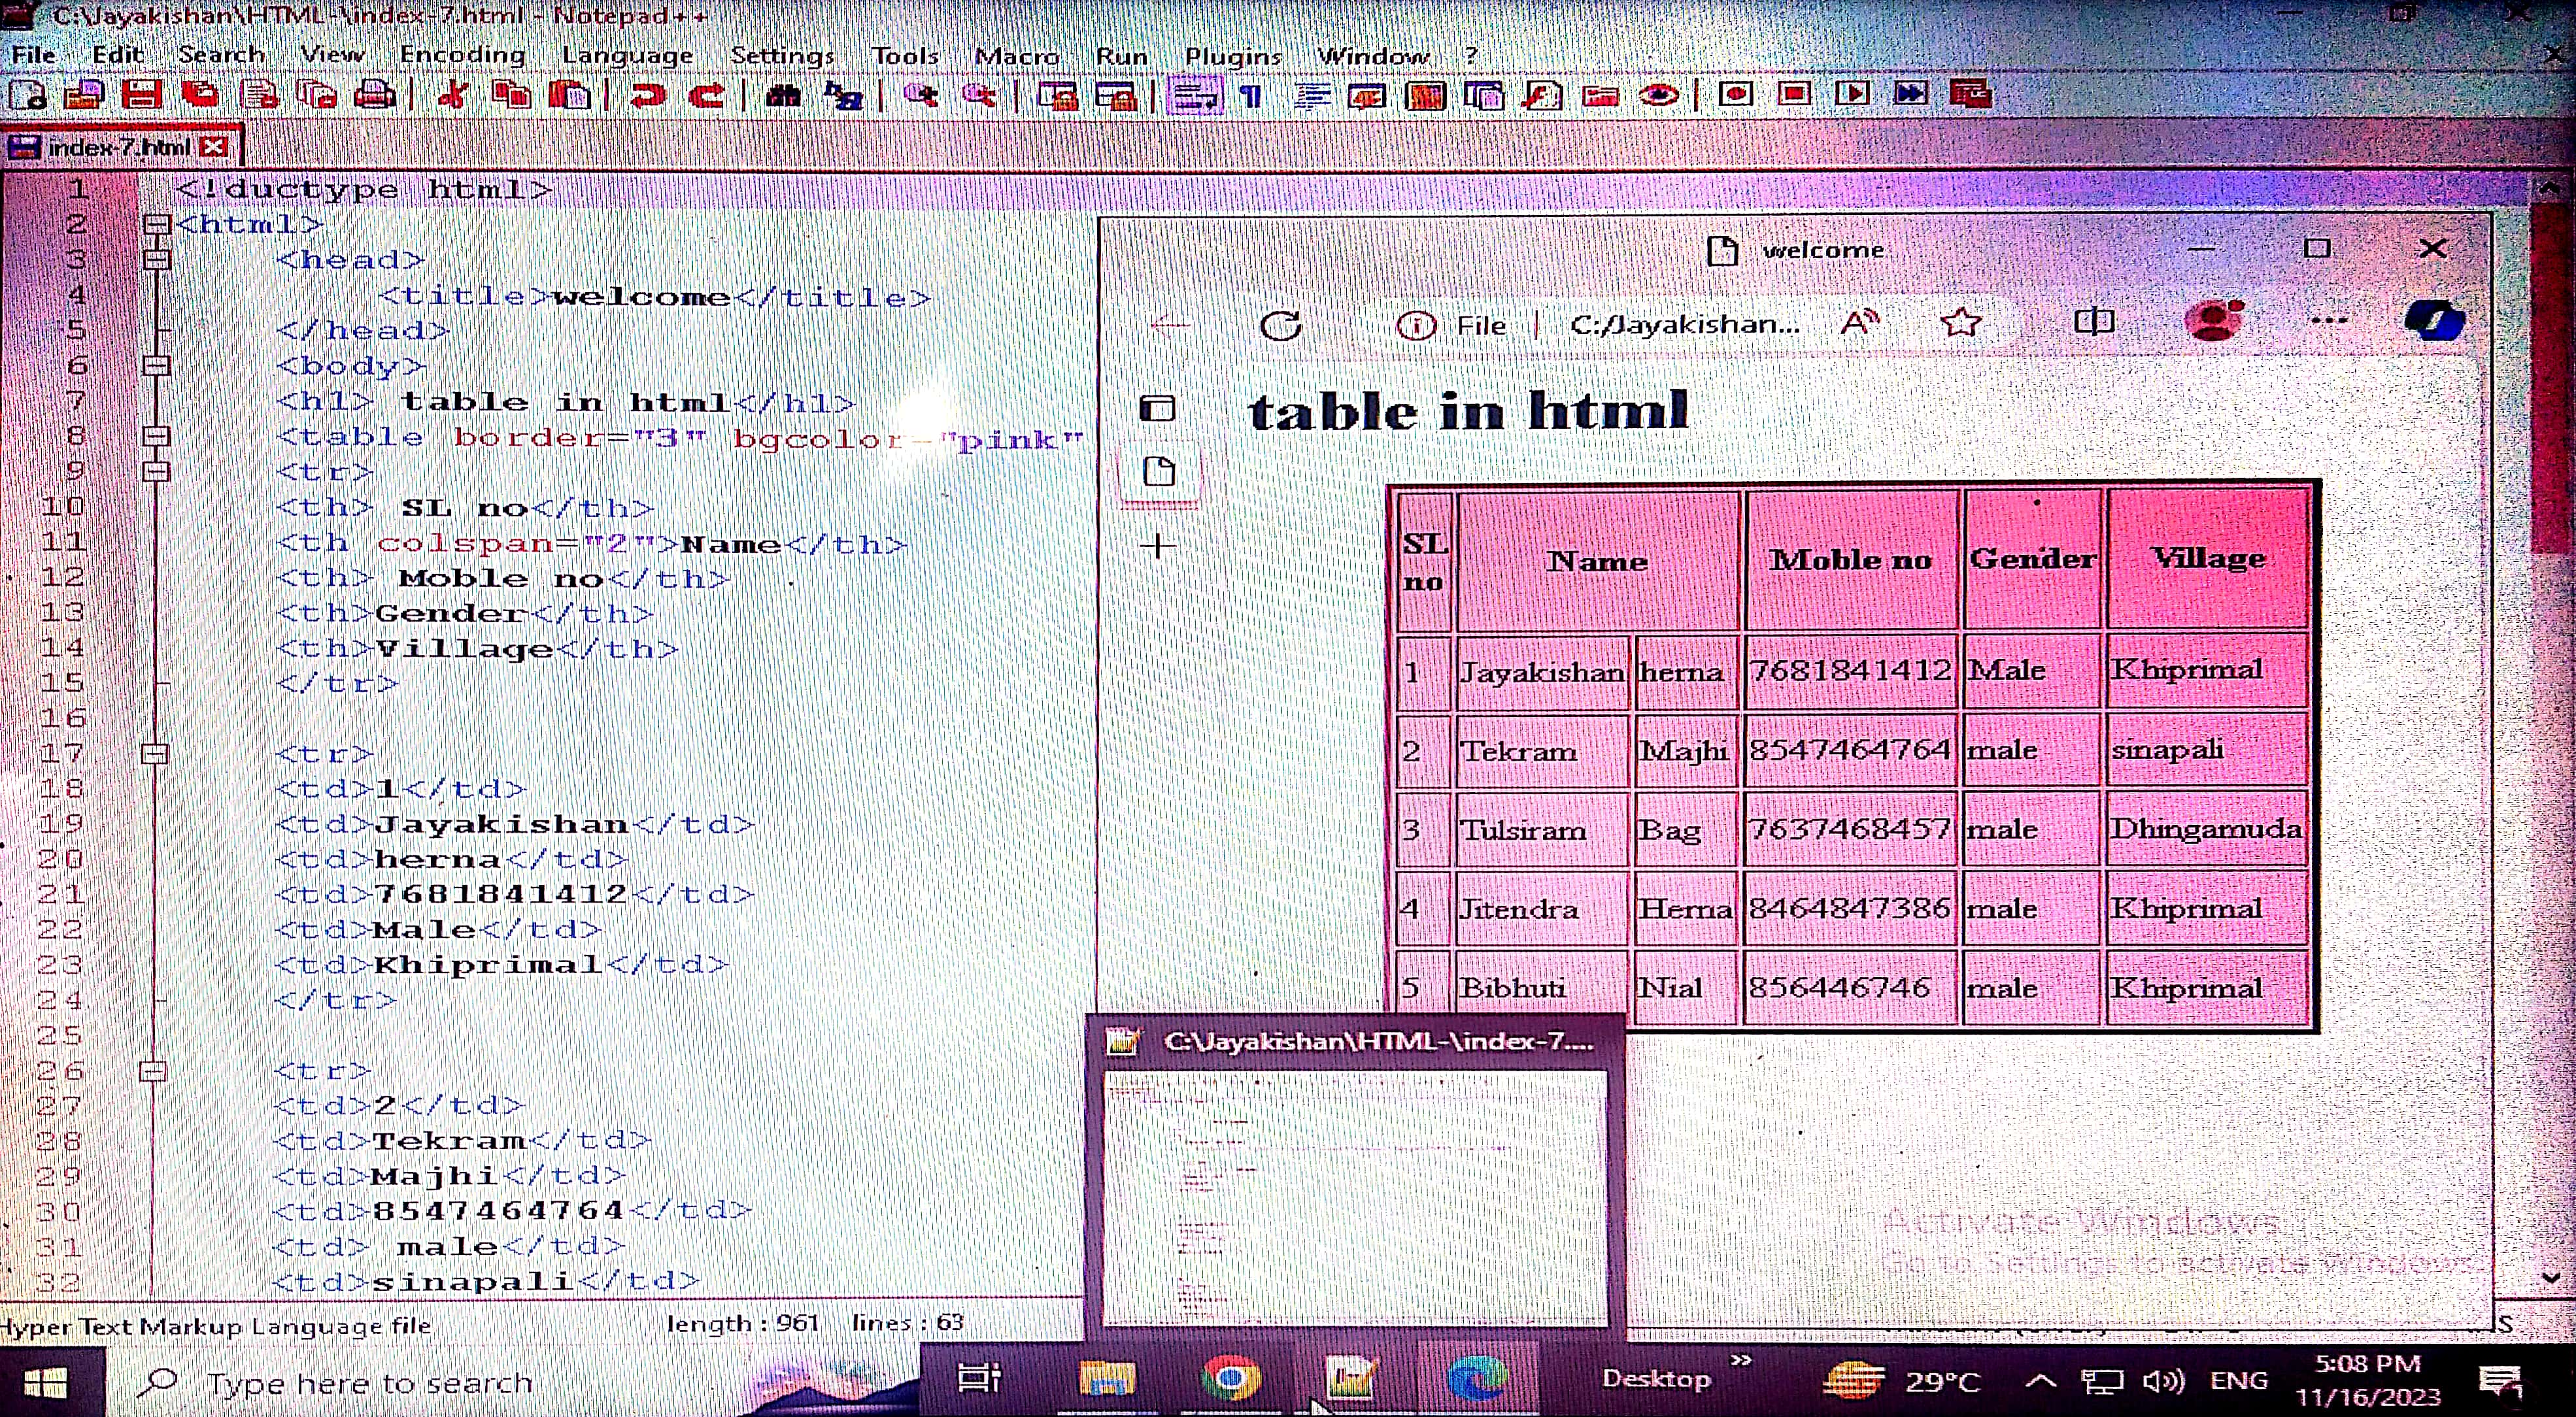Click the Undo arrow icon

tap(647, 96)
